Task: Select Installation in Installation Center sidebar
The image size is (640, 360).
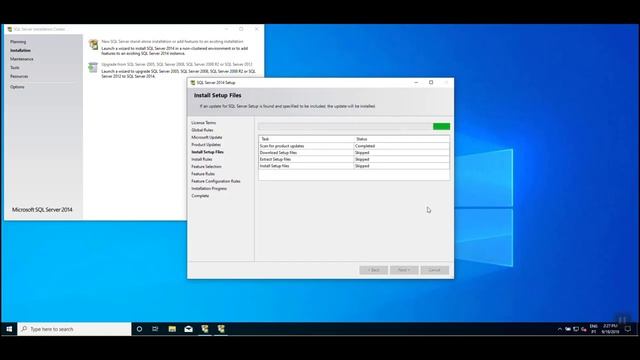Action: click(x=20, y=50)
